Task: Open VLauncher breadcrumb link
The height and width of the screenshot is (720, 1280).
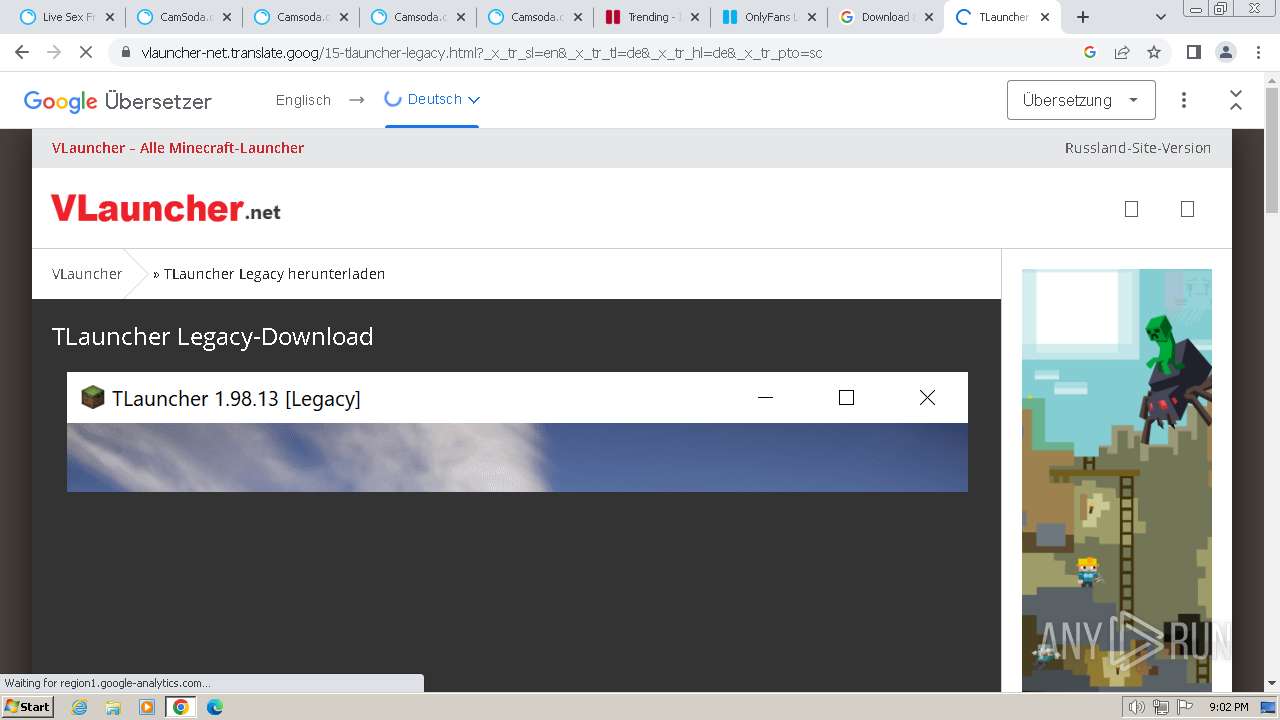Action: point(87,274)
